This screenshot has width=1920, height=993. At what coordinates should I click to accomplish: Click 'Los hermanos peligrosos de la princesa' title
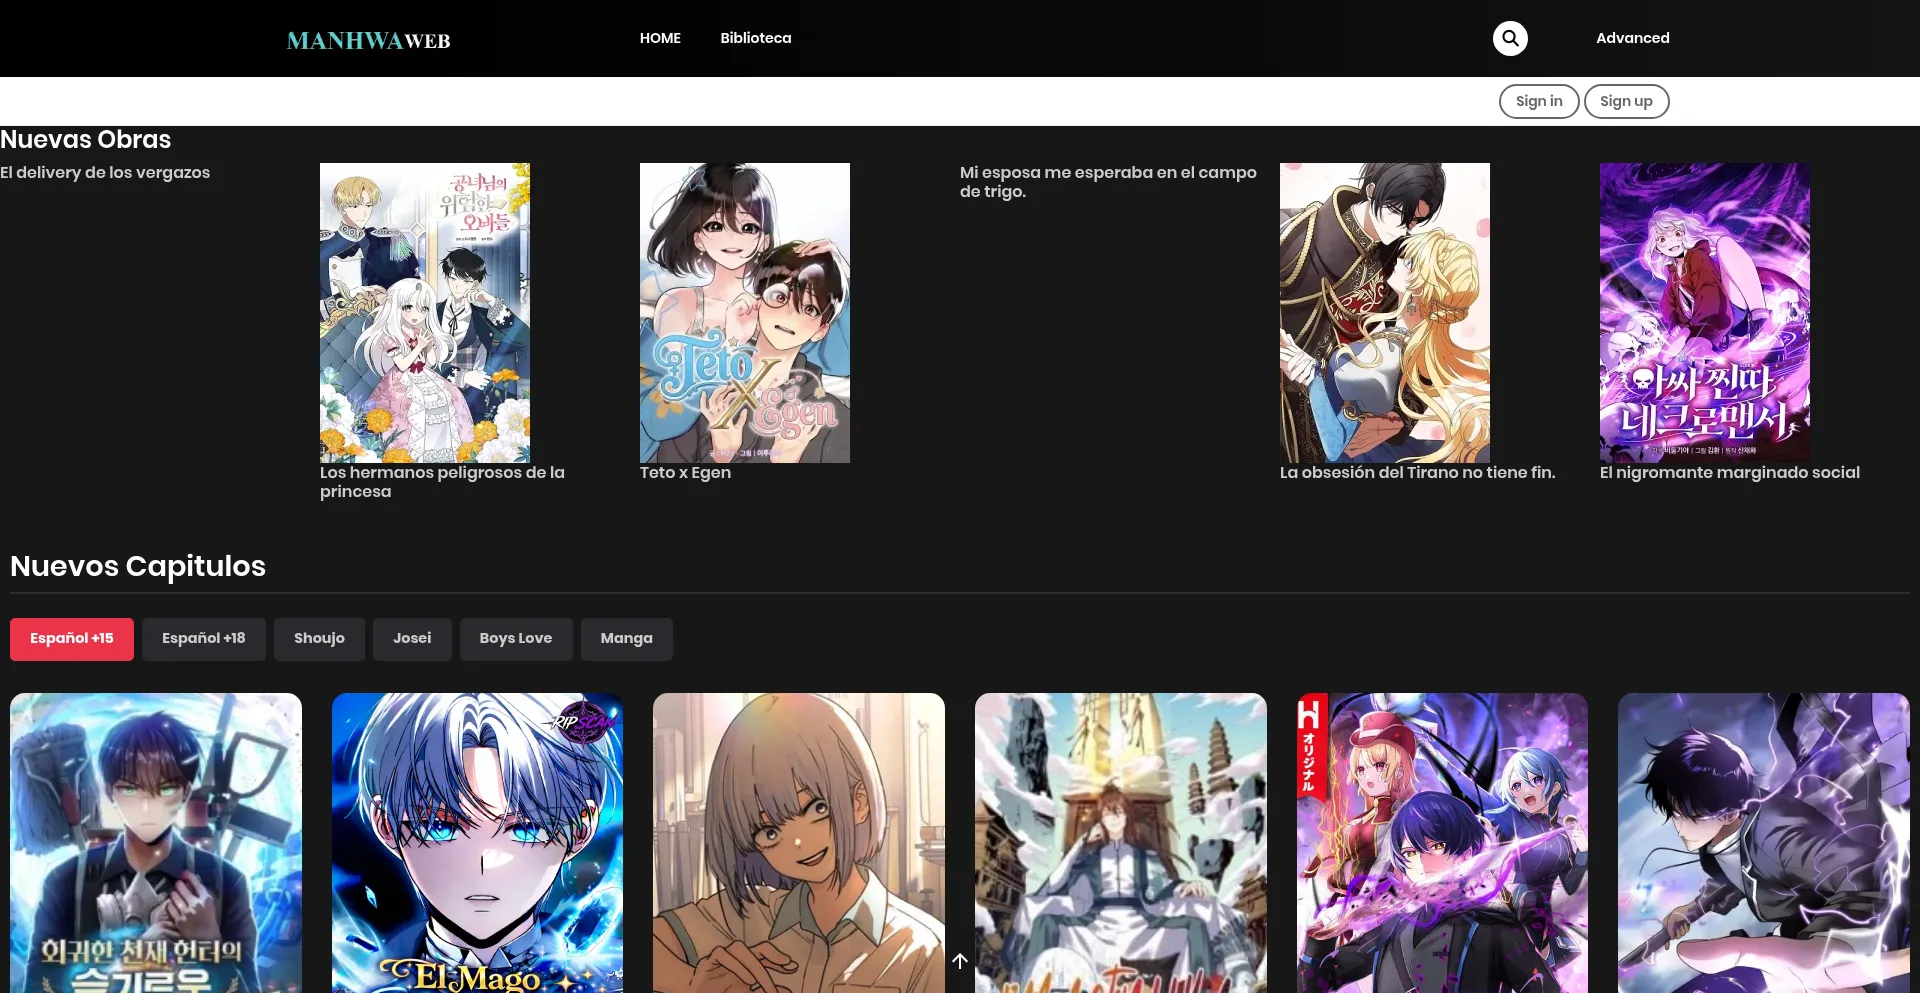442,482
